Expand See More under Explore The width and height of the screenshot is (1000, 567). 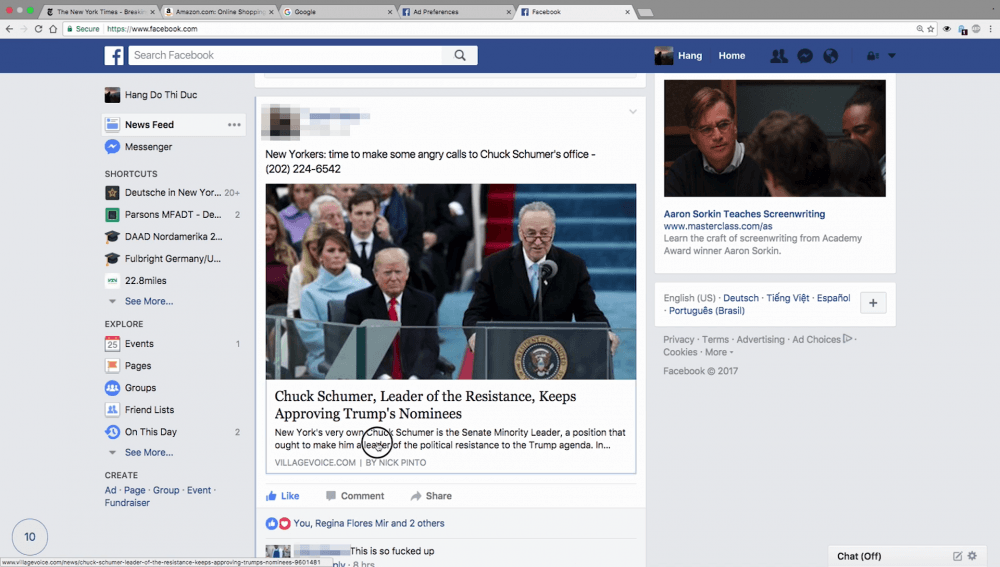(x=148, y=453)
